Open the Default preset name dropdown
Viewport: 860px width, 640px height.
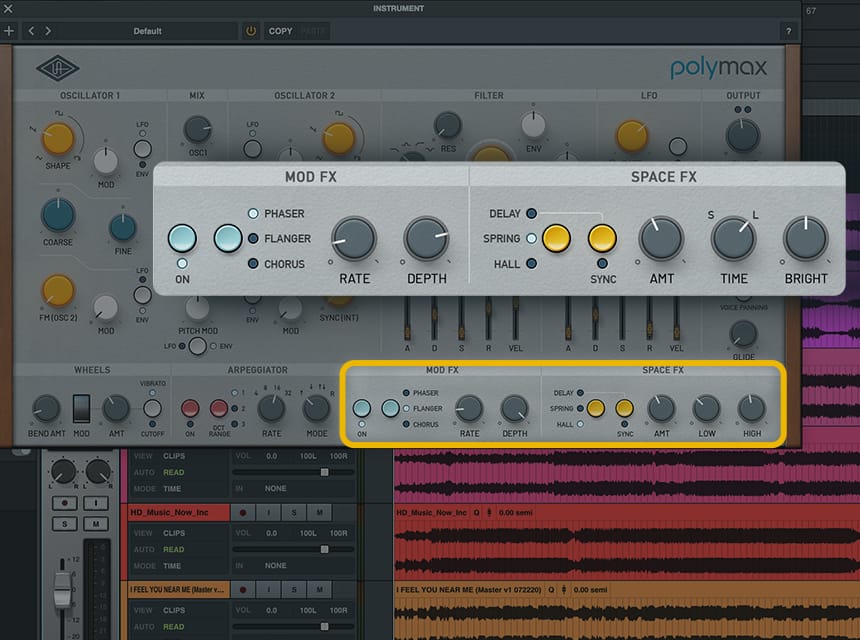point(148,31)
